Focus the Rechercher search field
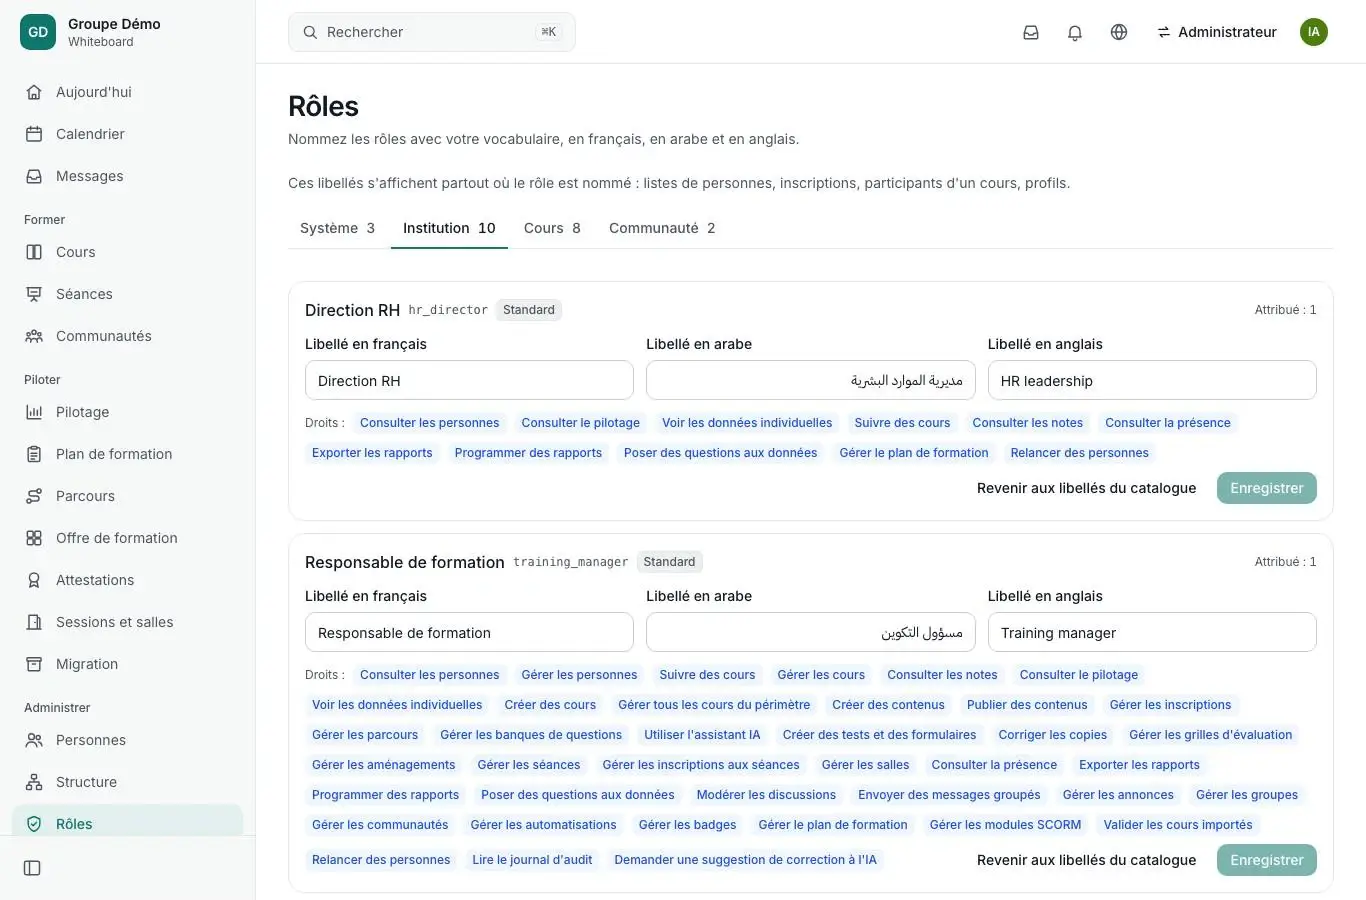1366x900 pixels. (x=432, y=32)
